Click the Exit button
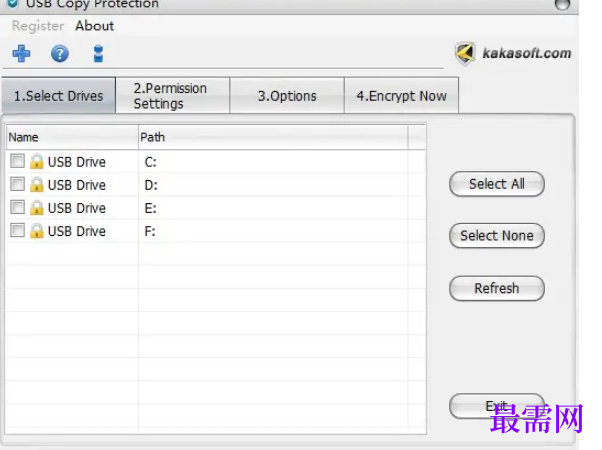 click(497, 406)
